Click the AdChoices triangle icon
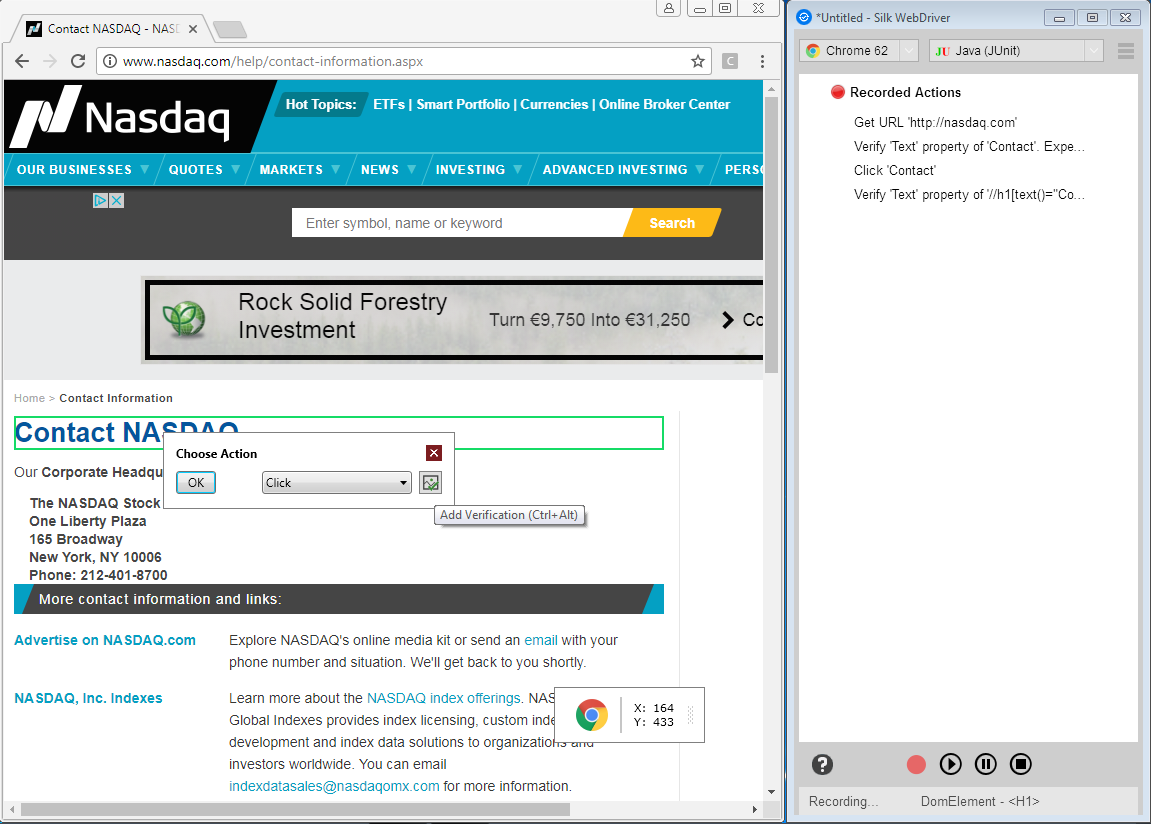This screenshot has width=1151, height=824. click(x=101, y=200)
